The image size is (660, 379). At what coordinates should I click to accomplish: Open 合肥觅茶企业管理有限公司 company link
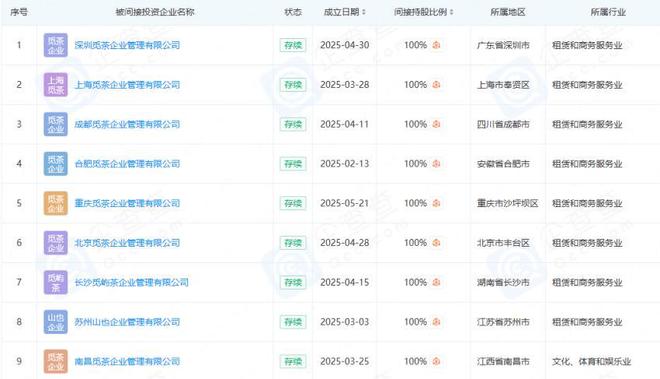tap(127, 164)
